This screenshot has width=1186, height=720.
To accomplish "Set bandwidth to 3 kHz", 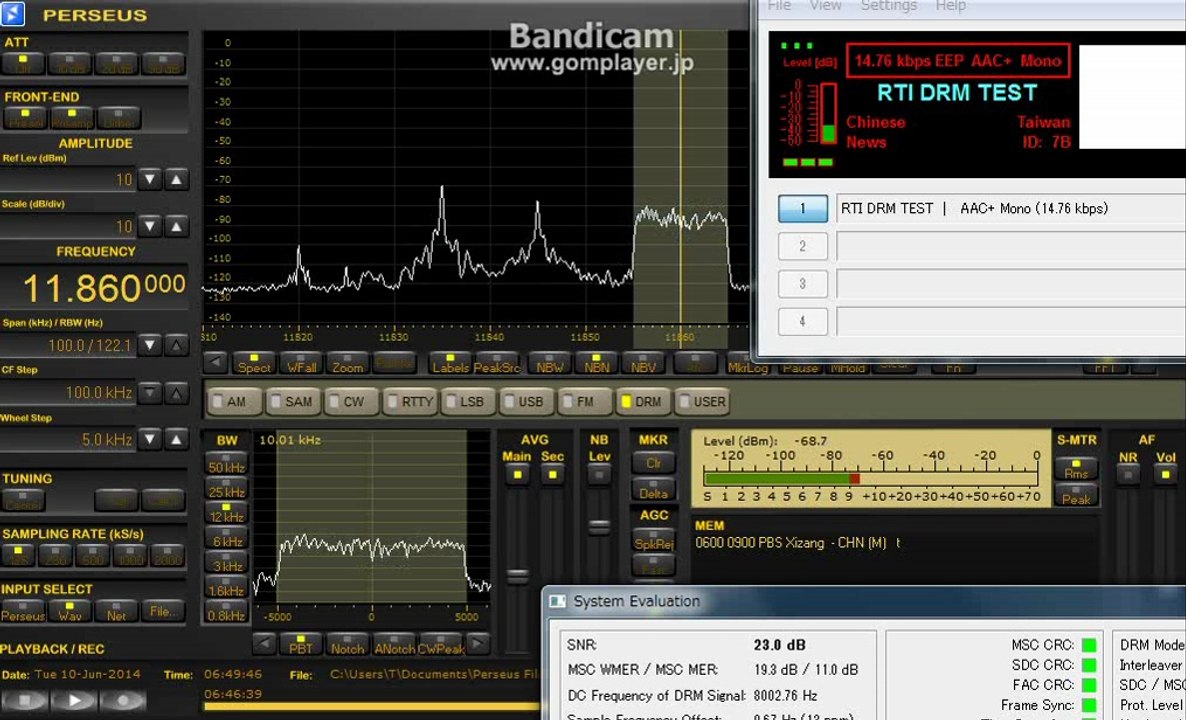I will pyautogui.click(x=226, y=563).
